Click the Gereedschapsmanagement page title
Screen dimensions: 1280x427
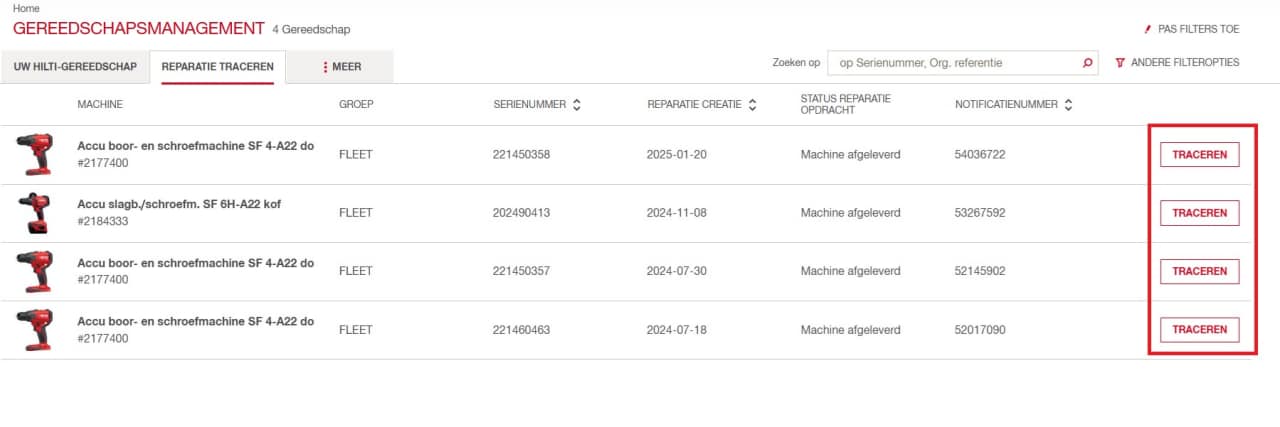pos(139,29)
